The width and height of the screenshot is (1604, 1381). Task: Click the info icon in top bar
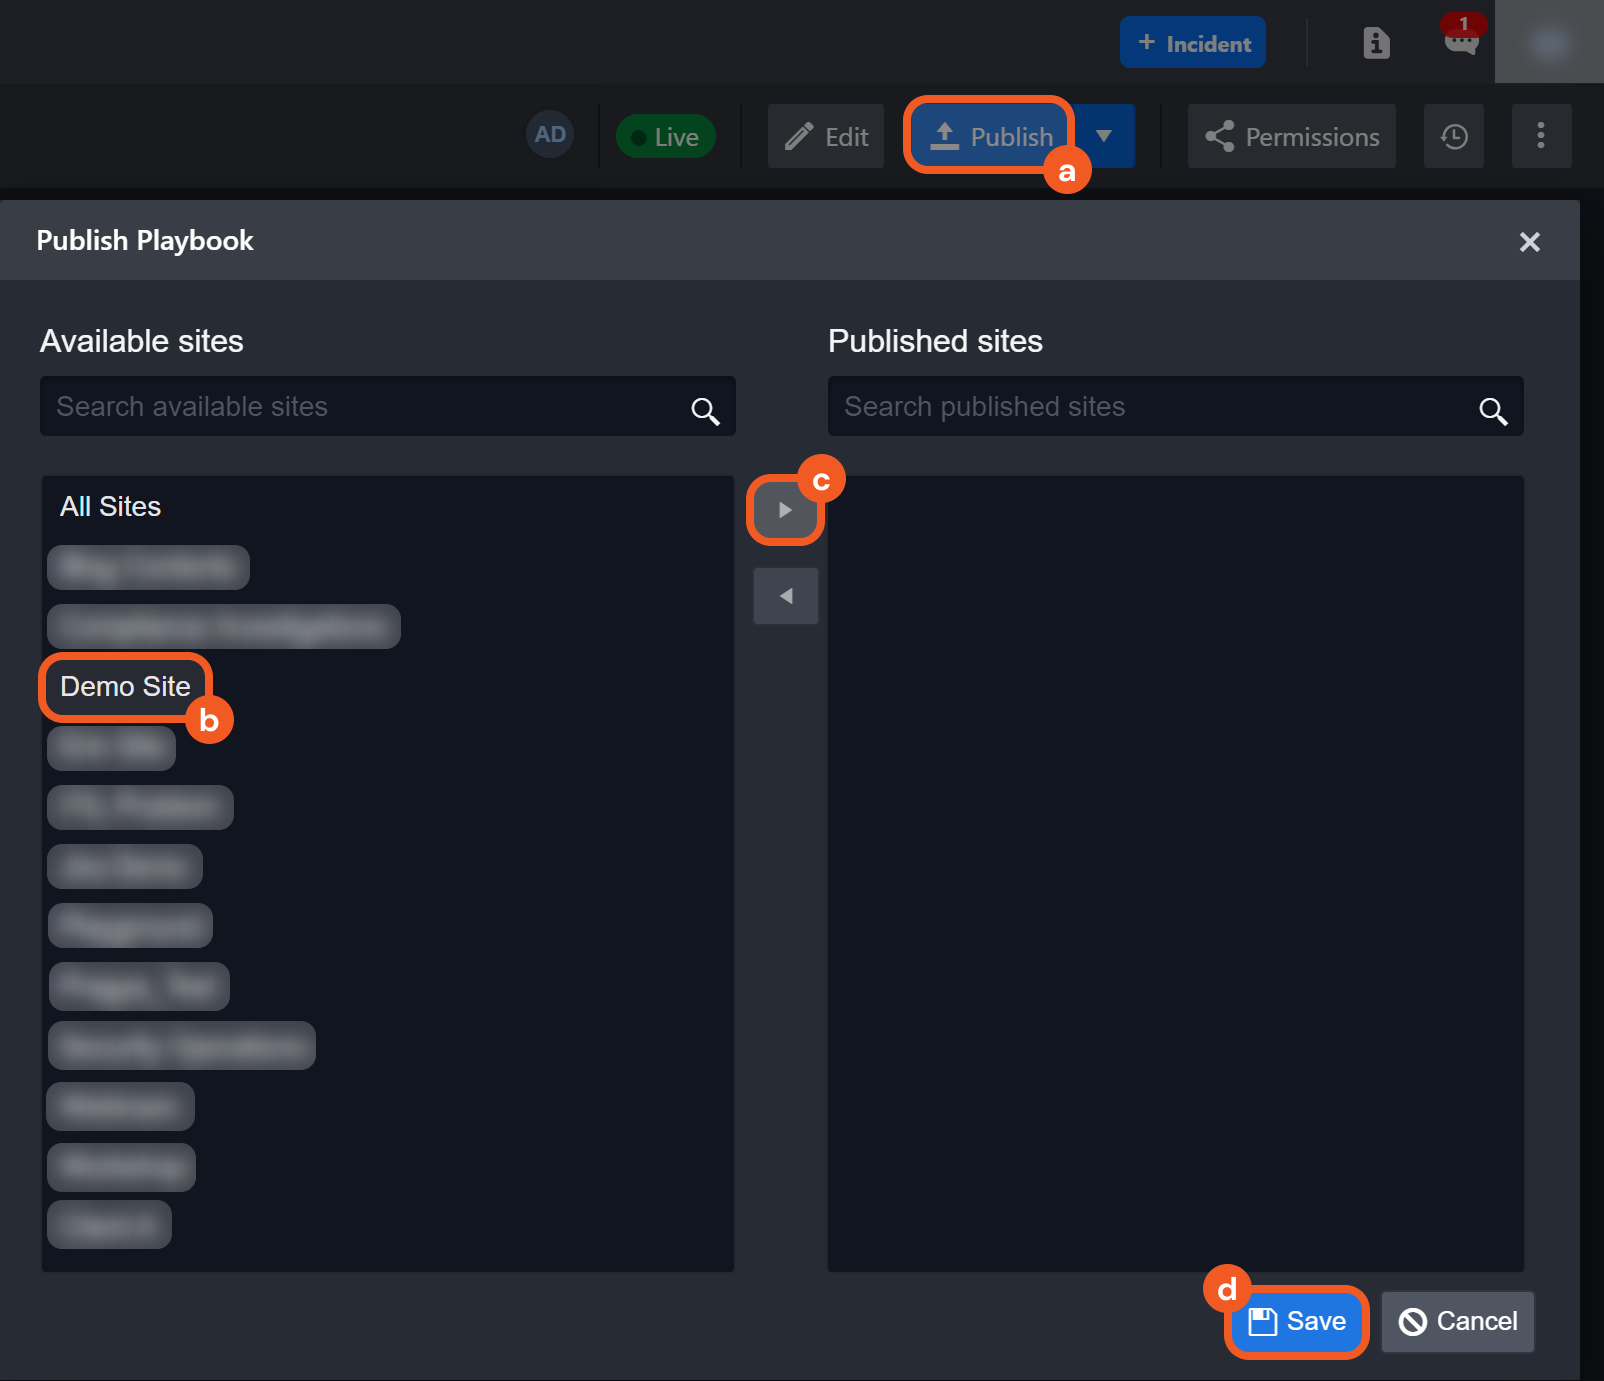click(x=1376, y=43)
